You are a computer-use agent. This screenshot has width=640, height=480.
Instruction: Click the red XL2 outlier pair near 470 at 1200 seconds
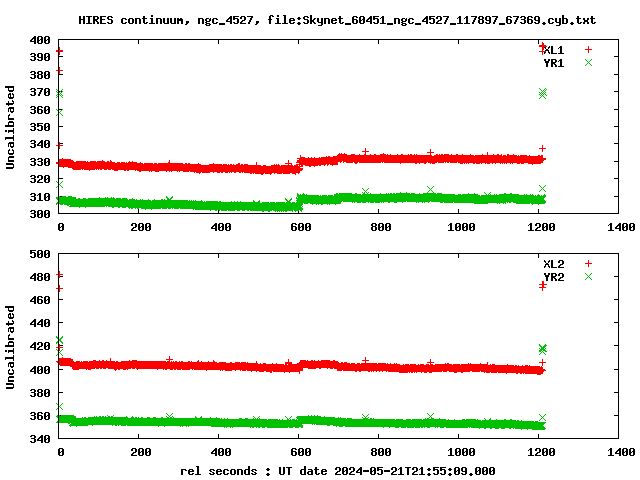tap(542, 286)
